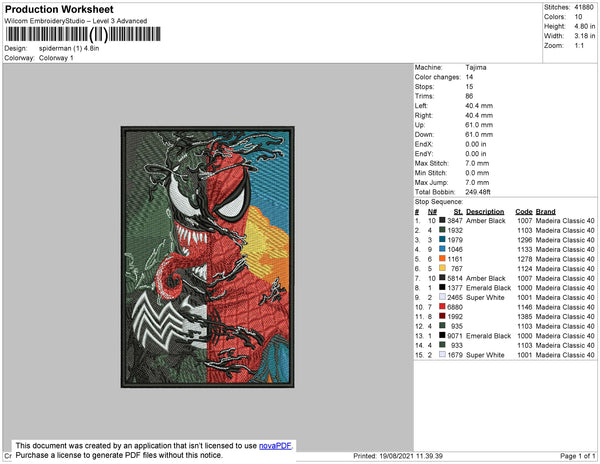Select the green swatch for stop 12
600x464 pixels.
442,326
